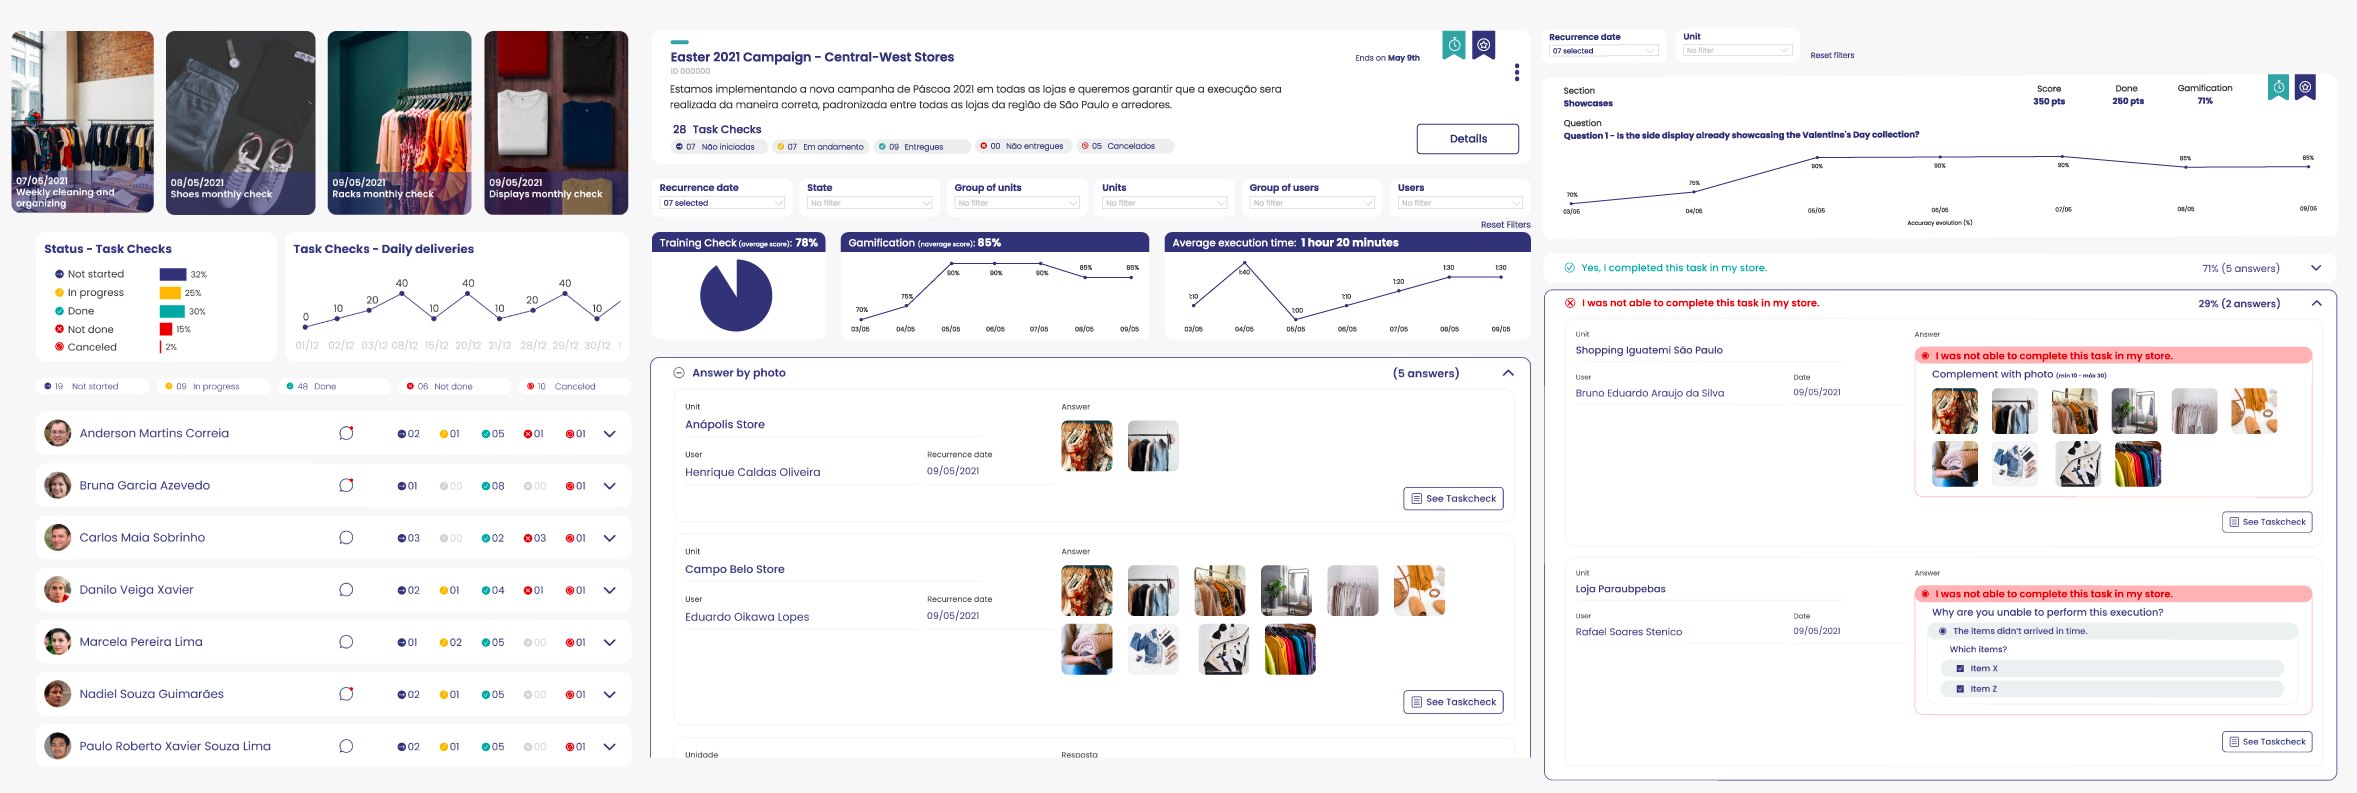Toggle the '10 Canceled' status filter

pyautogui.click(x=576, y=386)
